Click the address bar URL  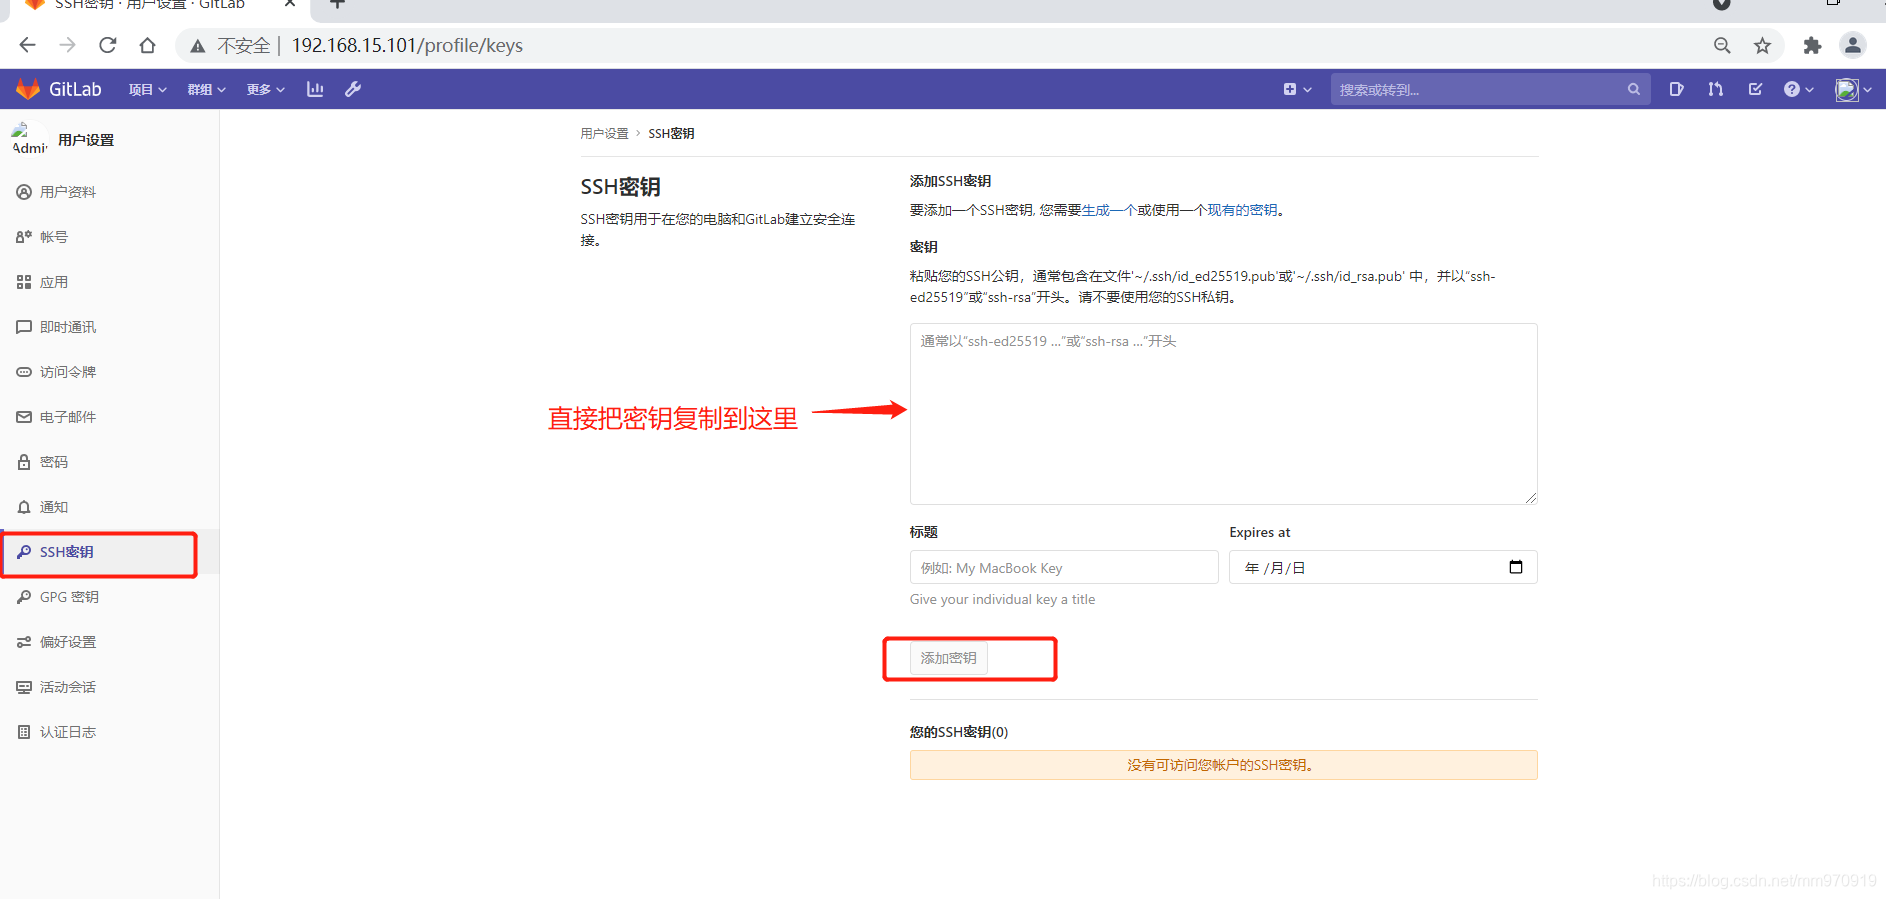click(x=407, y=45)
